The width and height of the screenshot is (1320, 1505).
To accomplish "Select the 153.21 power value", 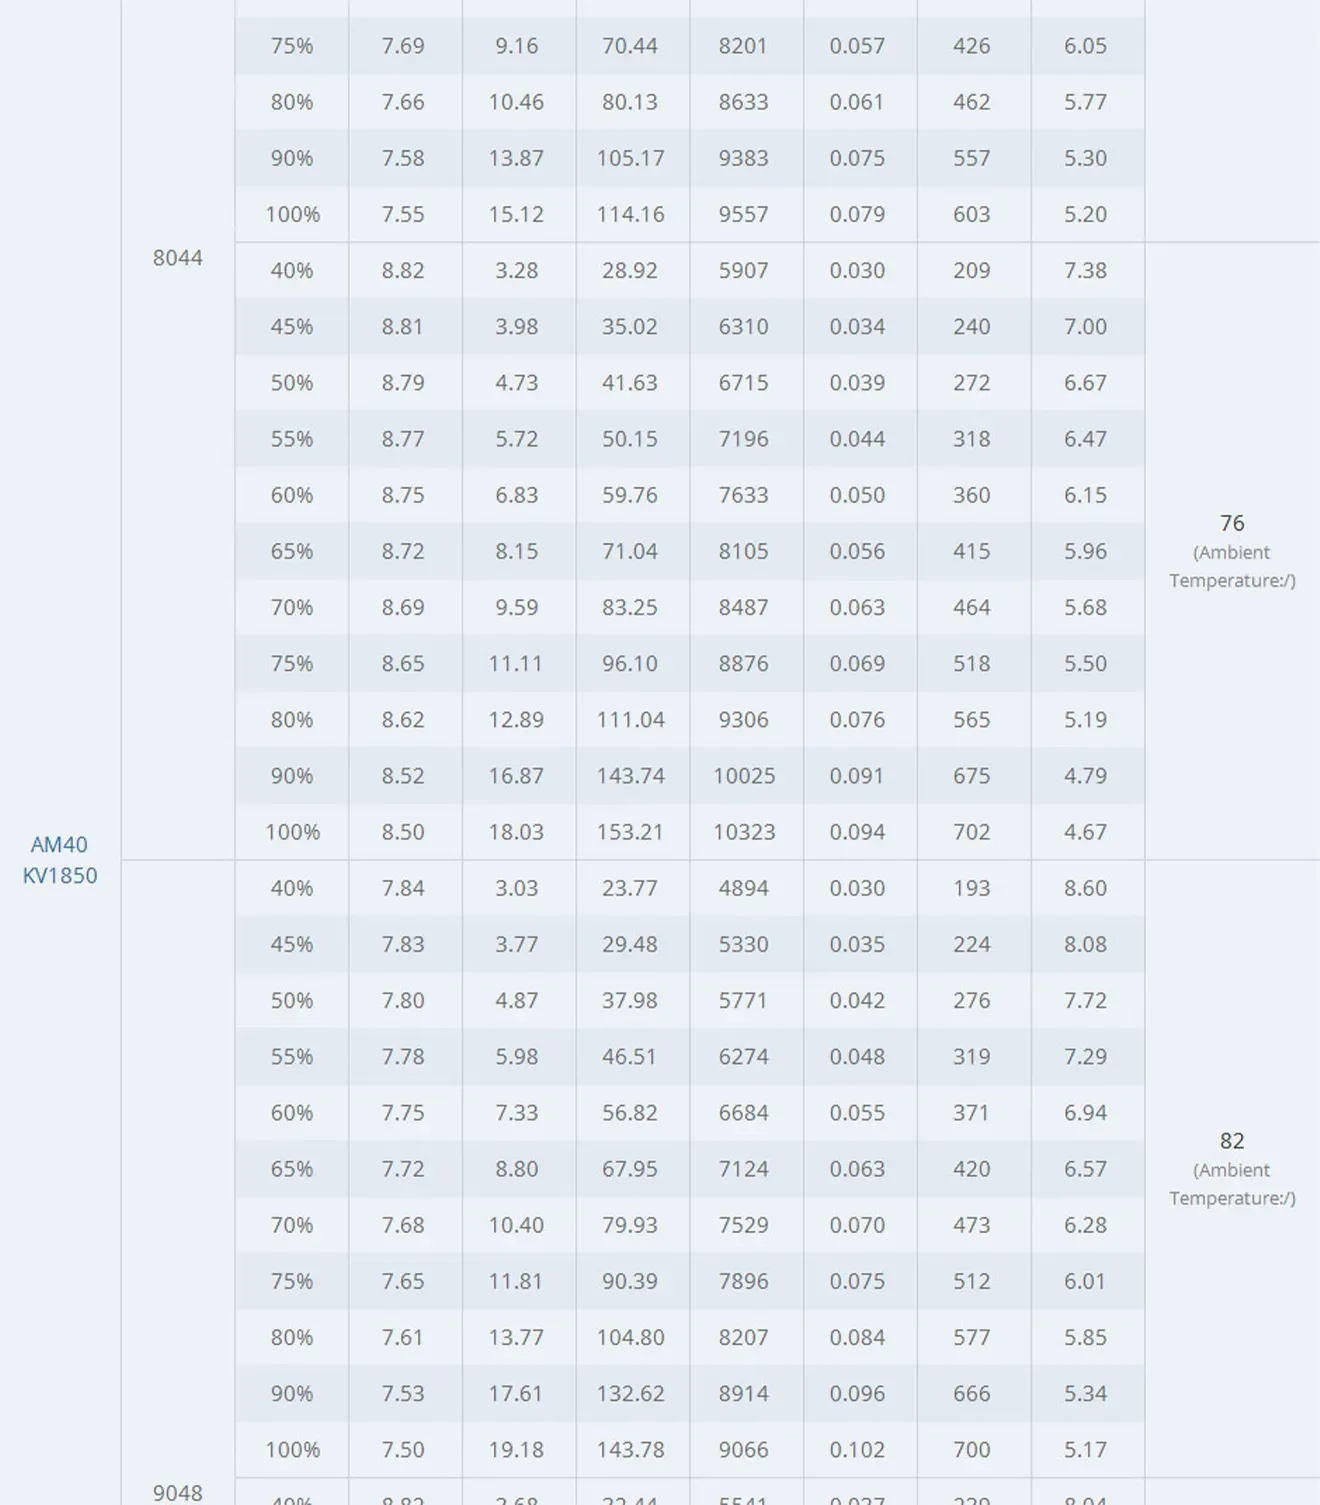I will click(x=630, y=832).
